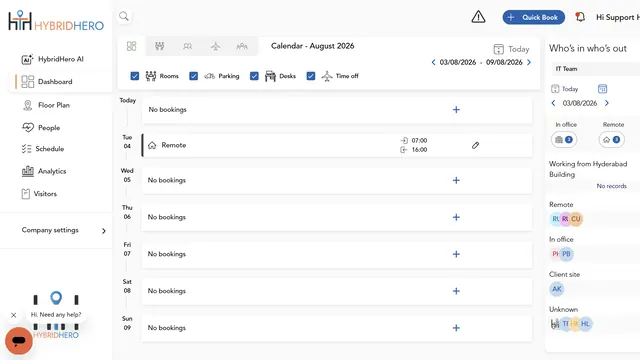Go to next day in Who's in panel
The height and width of the screenshot is (360, 640).
click(x=607, y=103)
